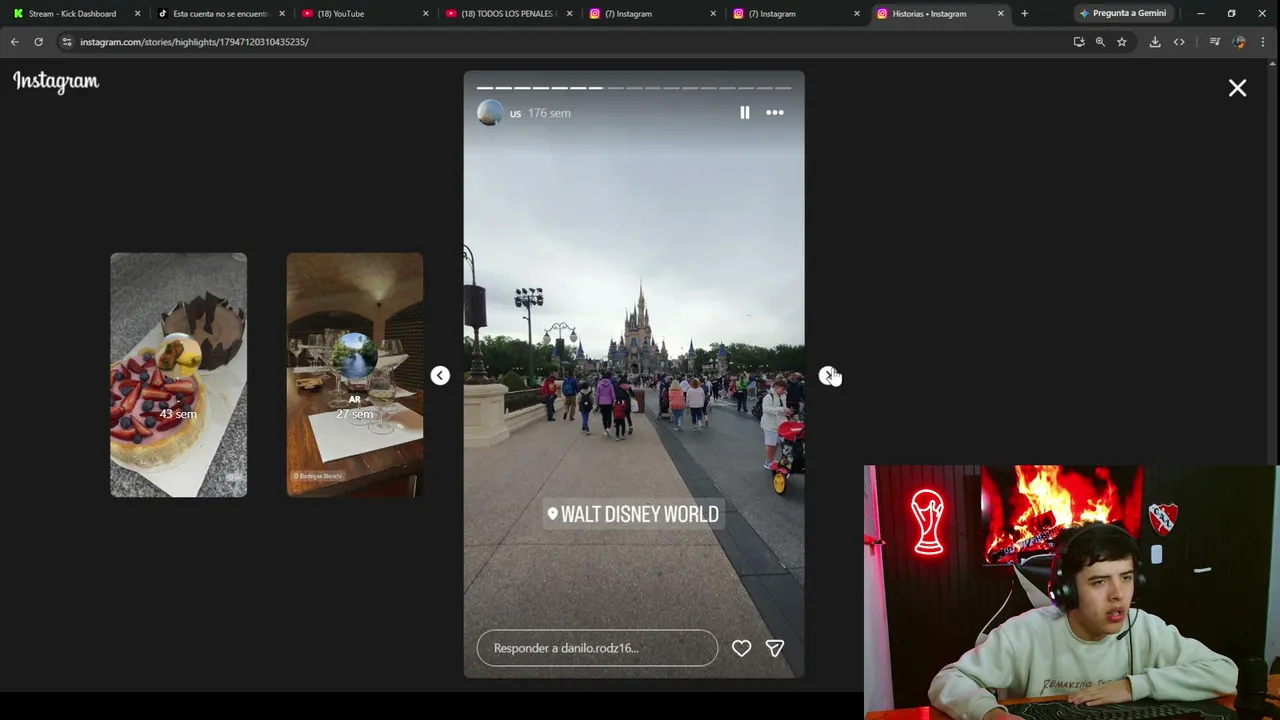
Task: Click the 'us' highlight name
Action: coord(515,113)
